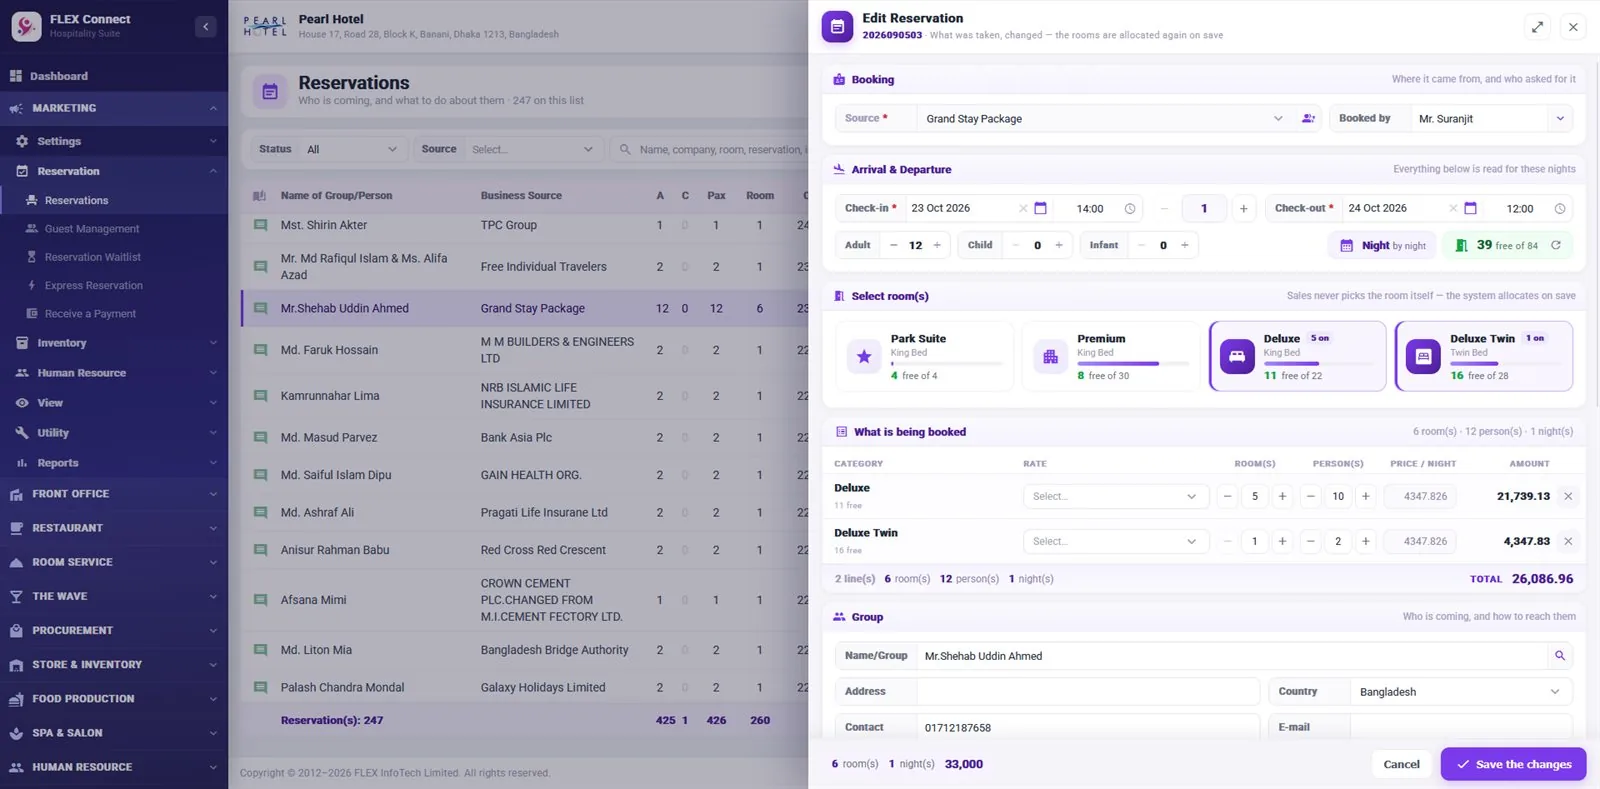Cancel editing the reservation

tap(1401, 764)
